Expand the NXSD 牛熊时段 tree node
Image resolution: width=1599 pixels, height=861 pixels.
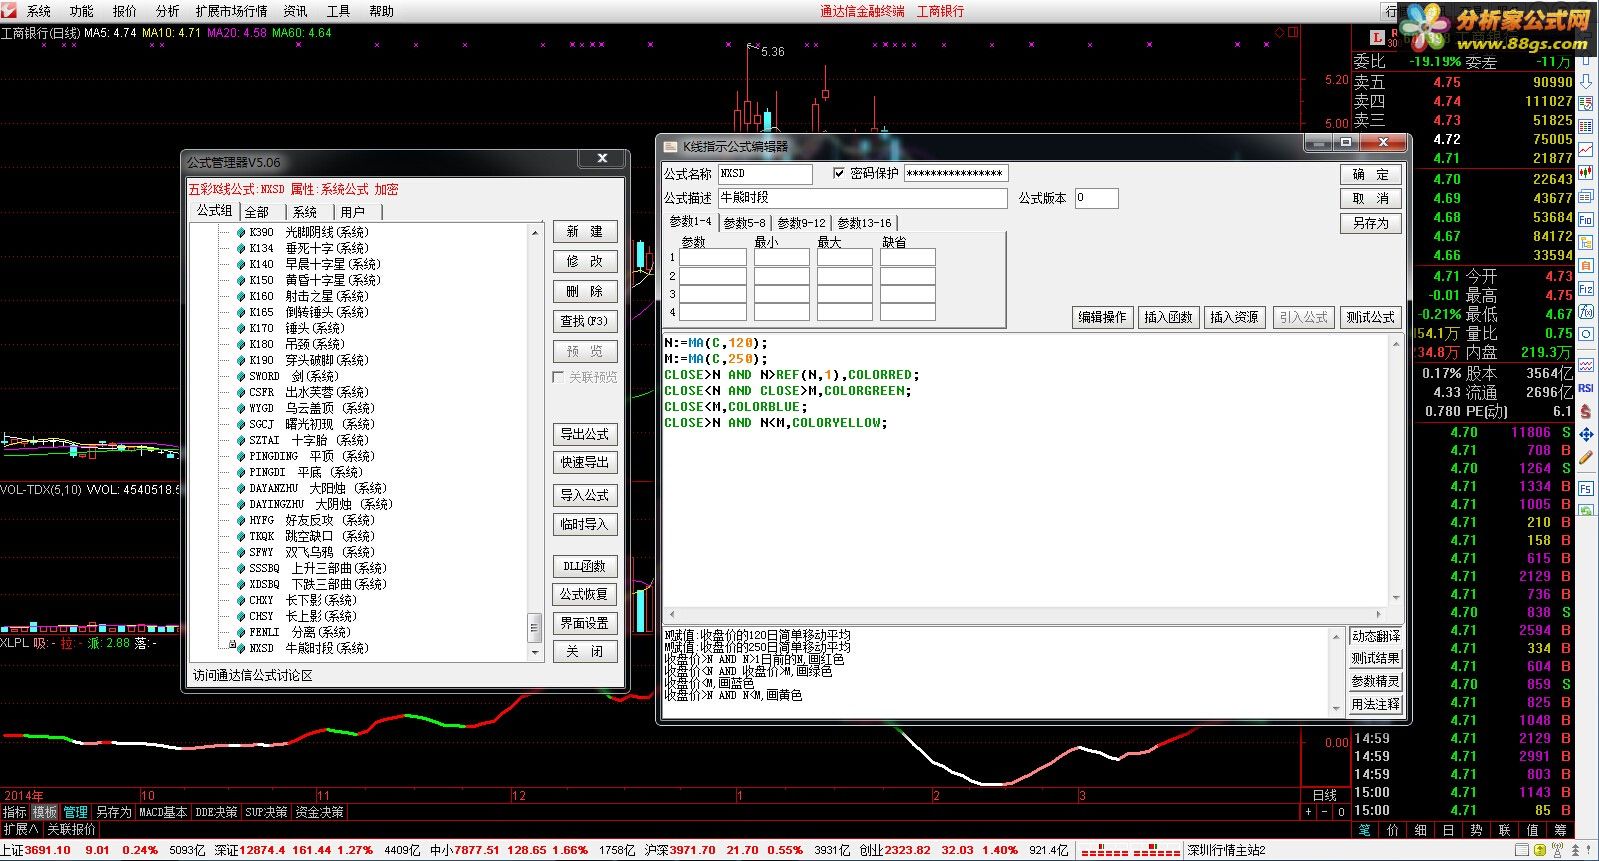coord(232,645)
